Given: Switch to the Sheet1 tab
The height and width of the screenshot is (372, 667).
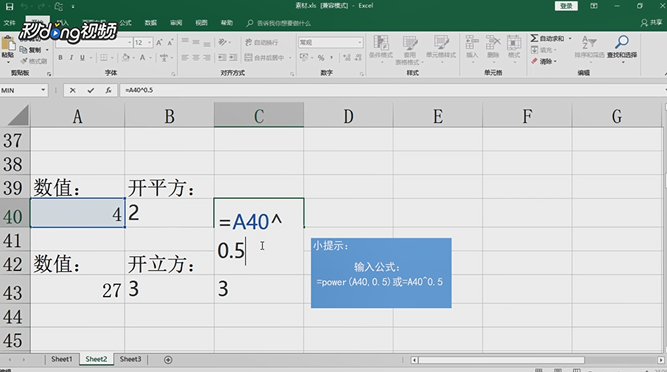Looking at the screenshot, I should pos(62,359).
